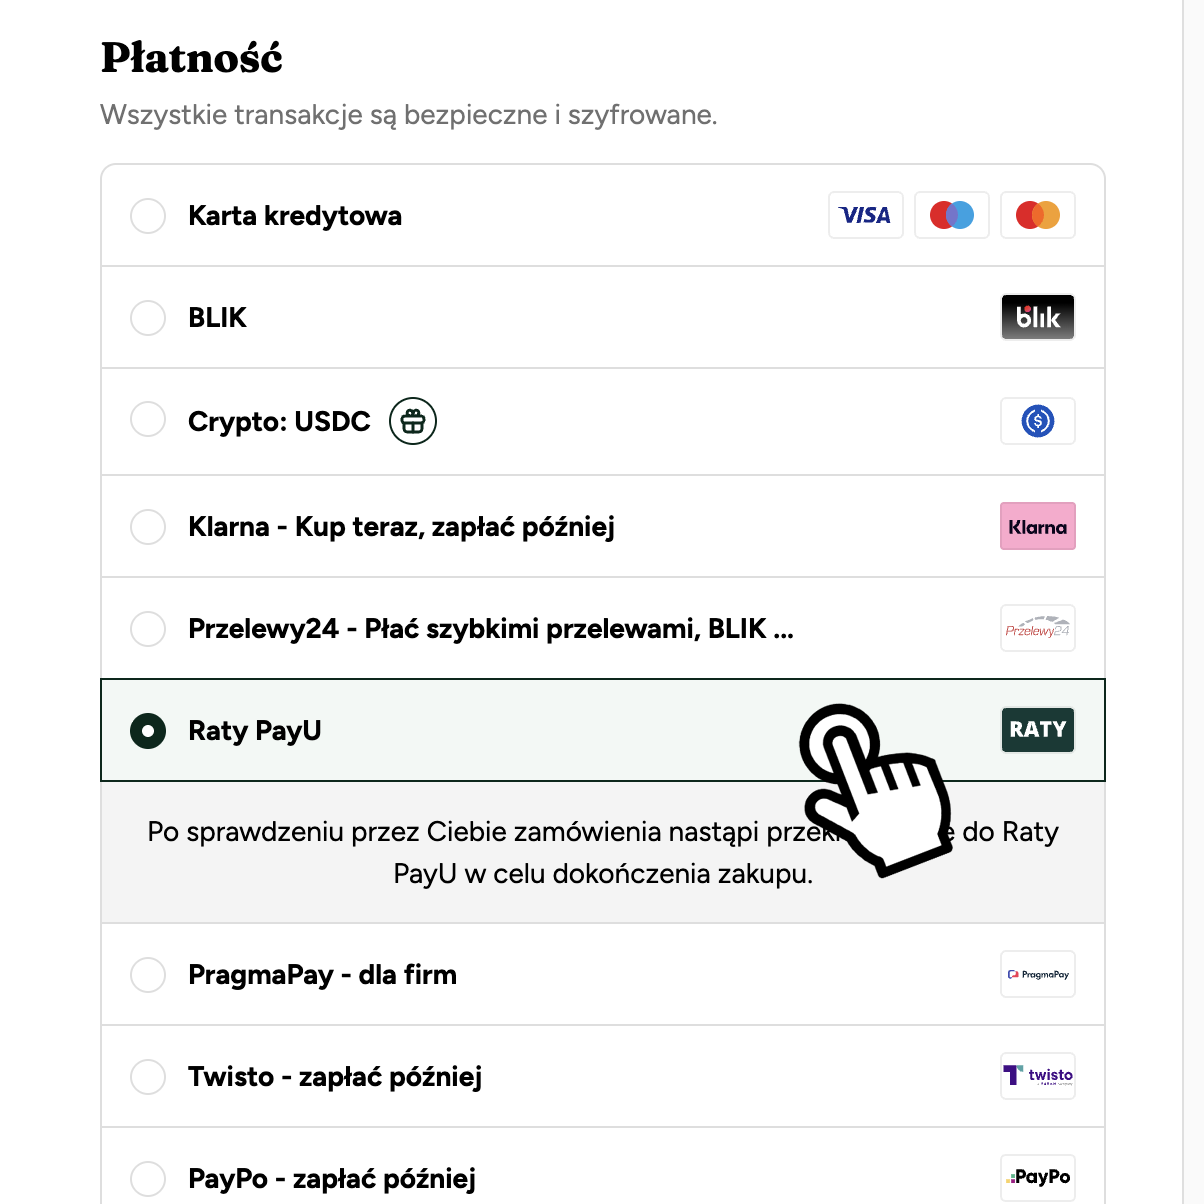The height and width of the screenshot is (1204, 1204).
Task: Click the Twisto logo
Action: [1038, 1076]
